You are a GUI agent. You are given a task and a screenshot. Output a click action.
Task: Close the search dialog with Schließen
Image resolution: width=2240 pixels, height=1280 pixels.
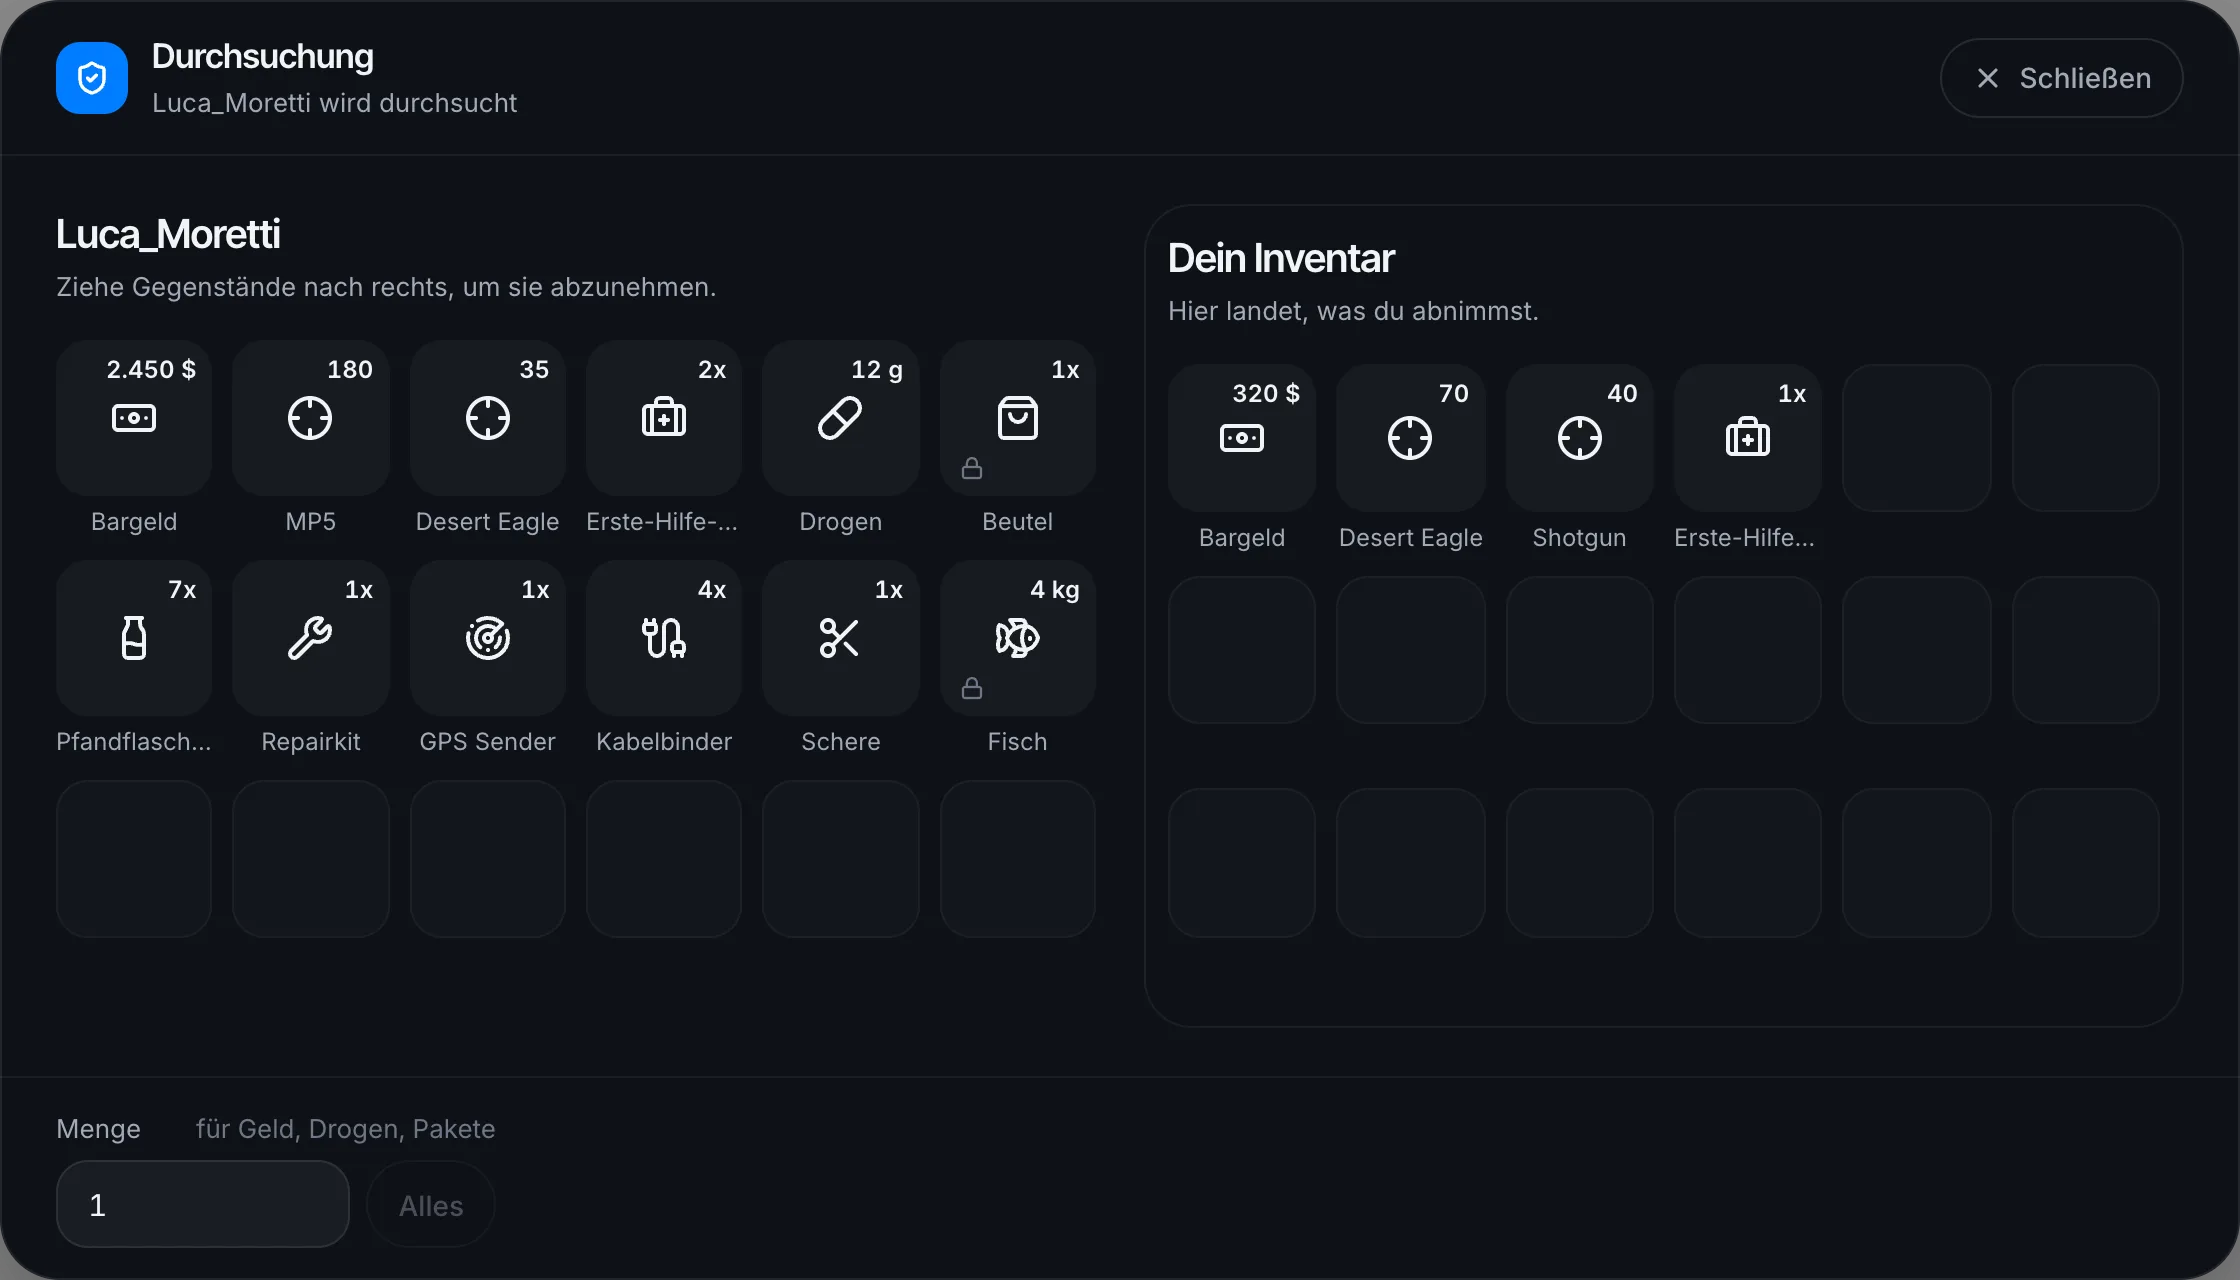point(2061,78)
